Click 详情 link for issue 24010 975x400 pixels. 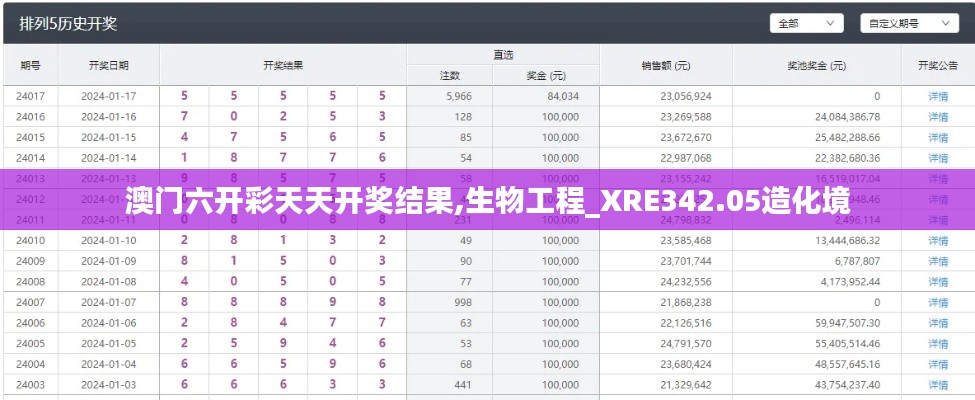[937, 241]
